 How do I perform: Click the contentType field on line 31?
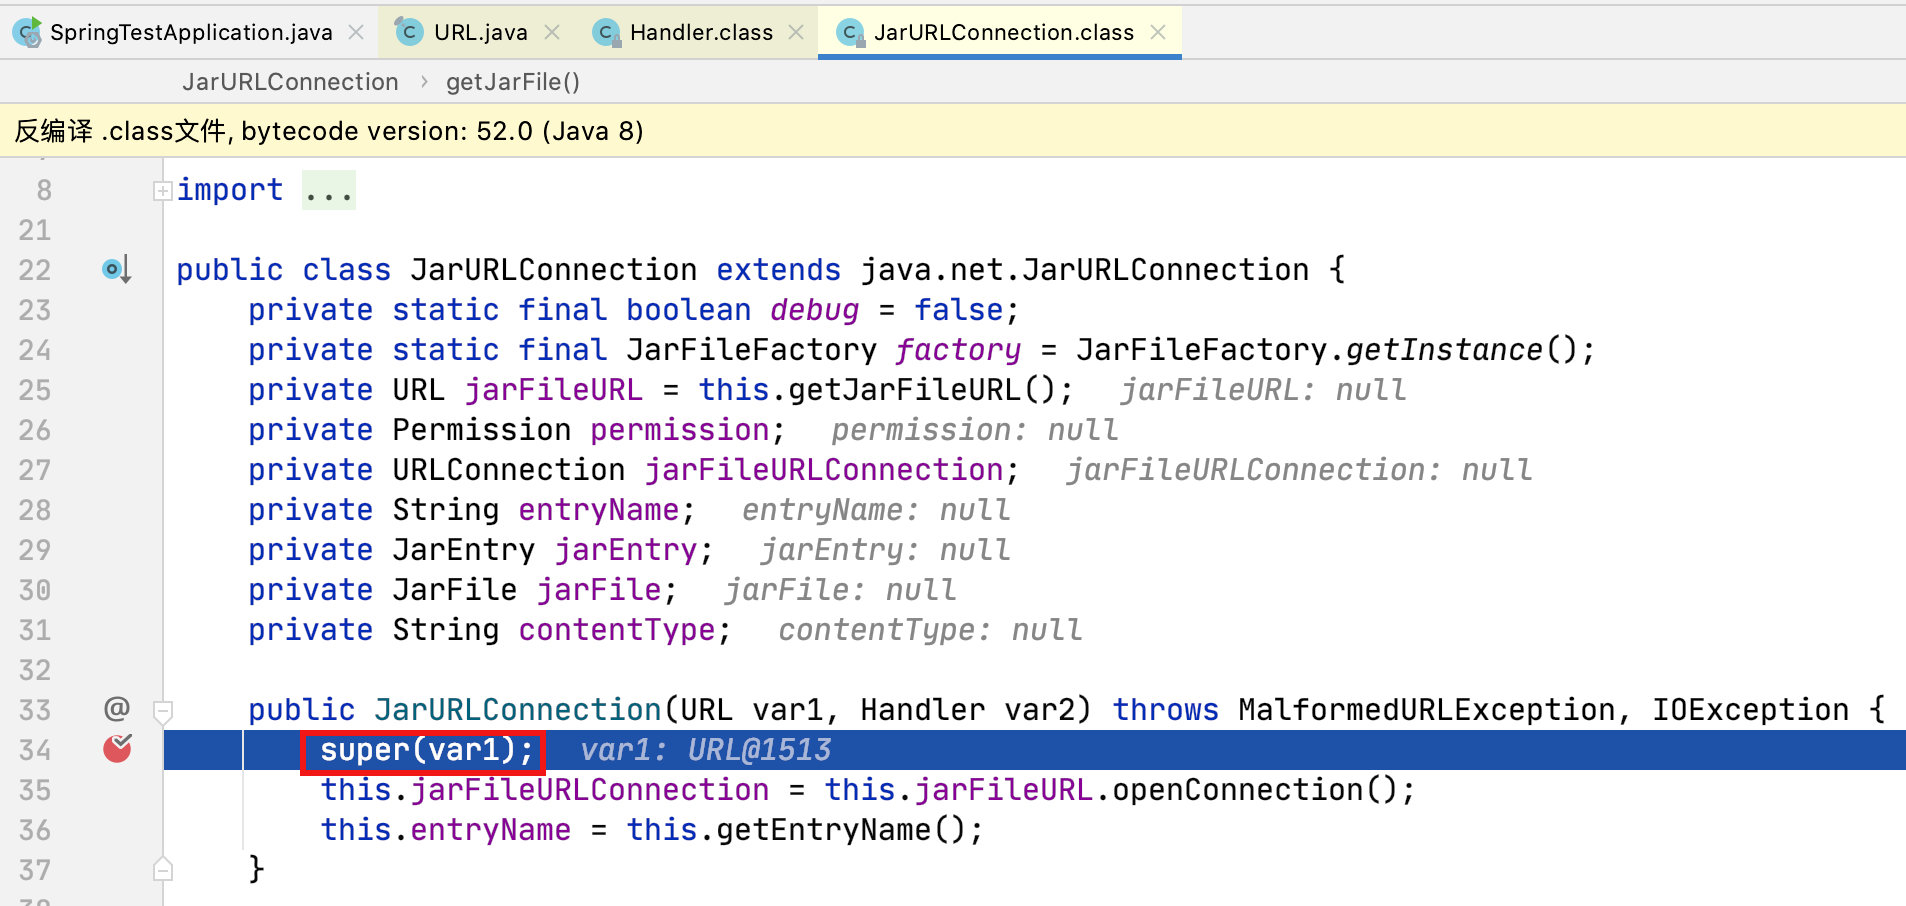pos(617,630)
